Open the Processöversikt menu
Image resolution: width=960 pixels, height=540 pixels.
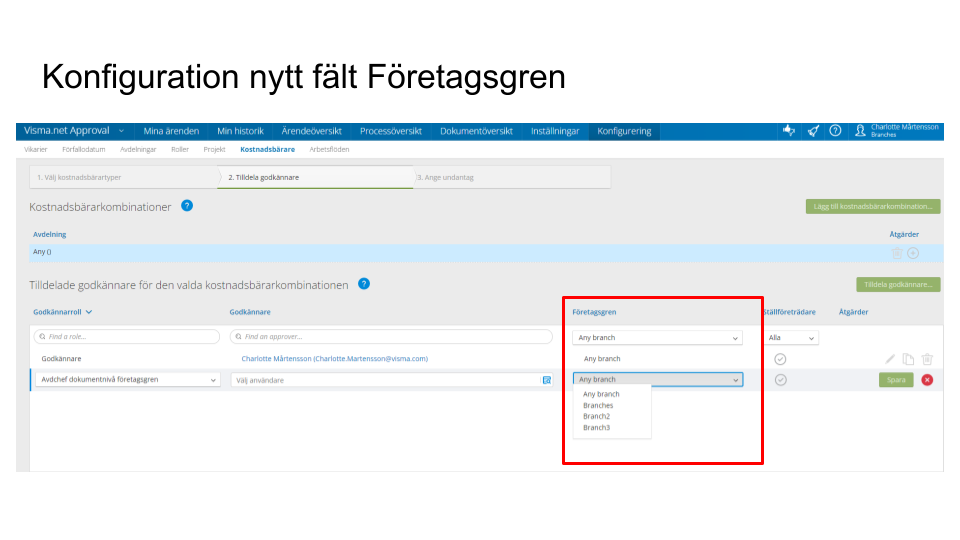tap(391, 131)
